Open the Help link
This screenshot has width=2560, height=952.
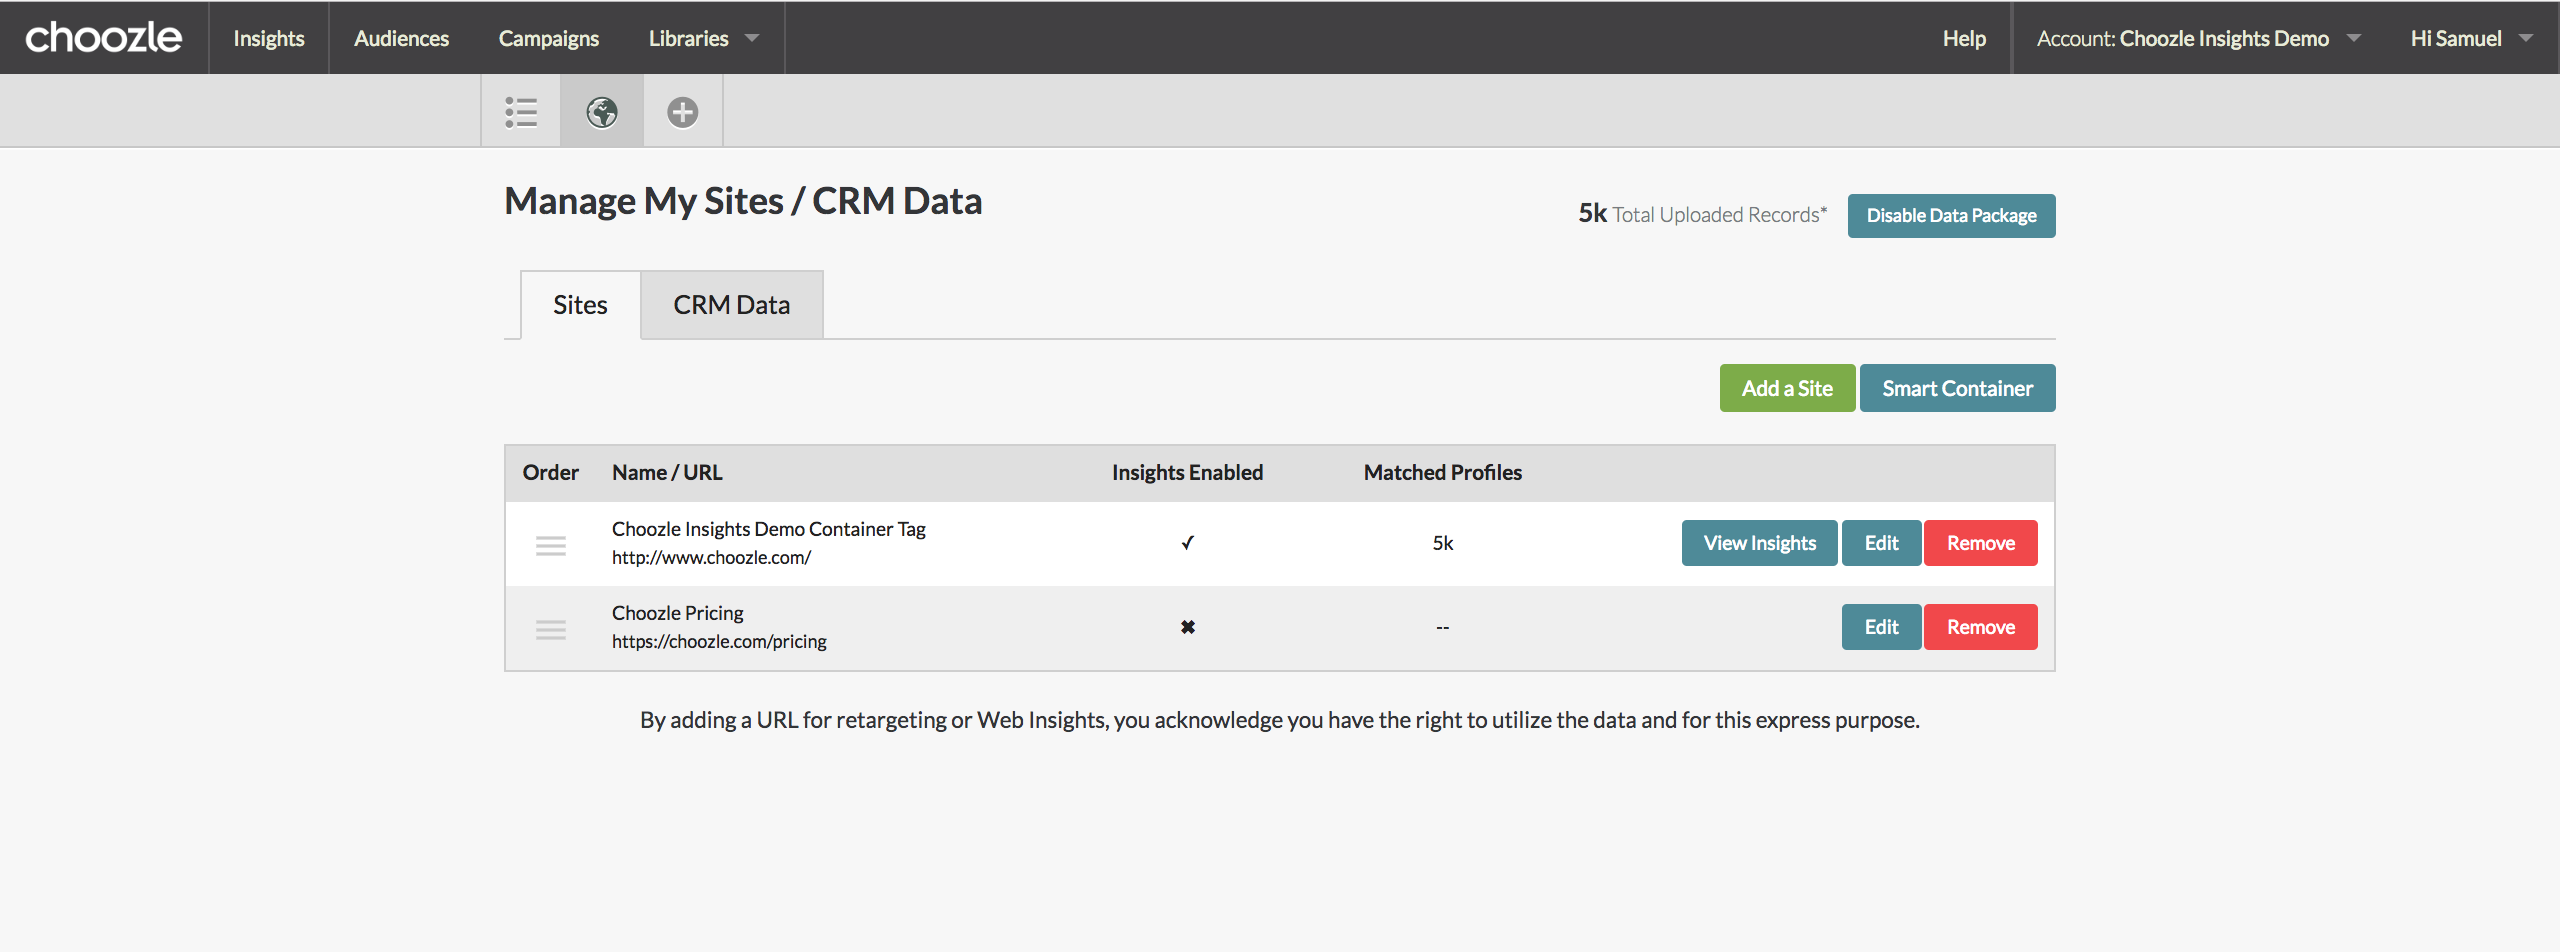tap(1964, 38)
